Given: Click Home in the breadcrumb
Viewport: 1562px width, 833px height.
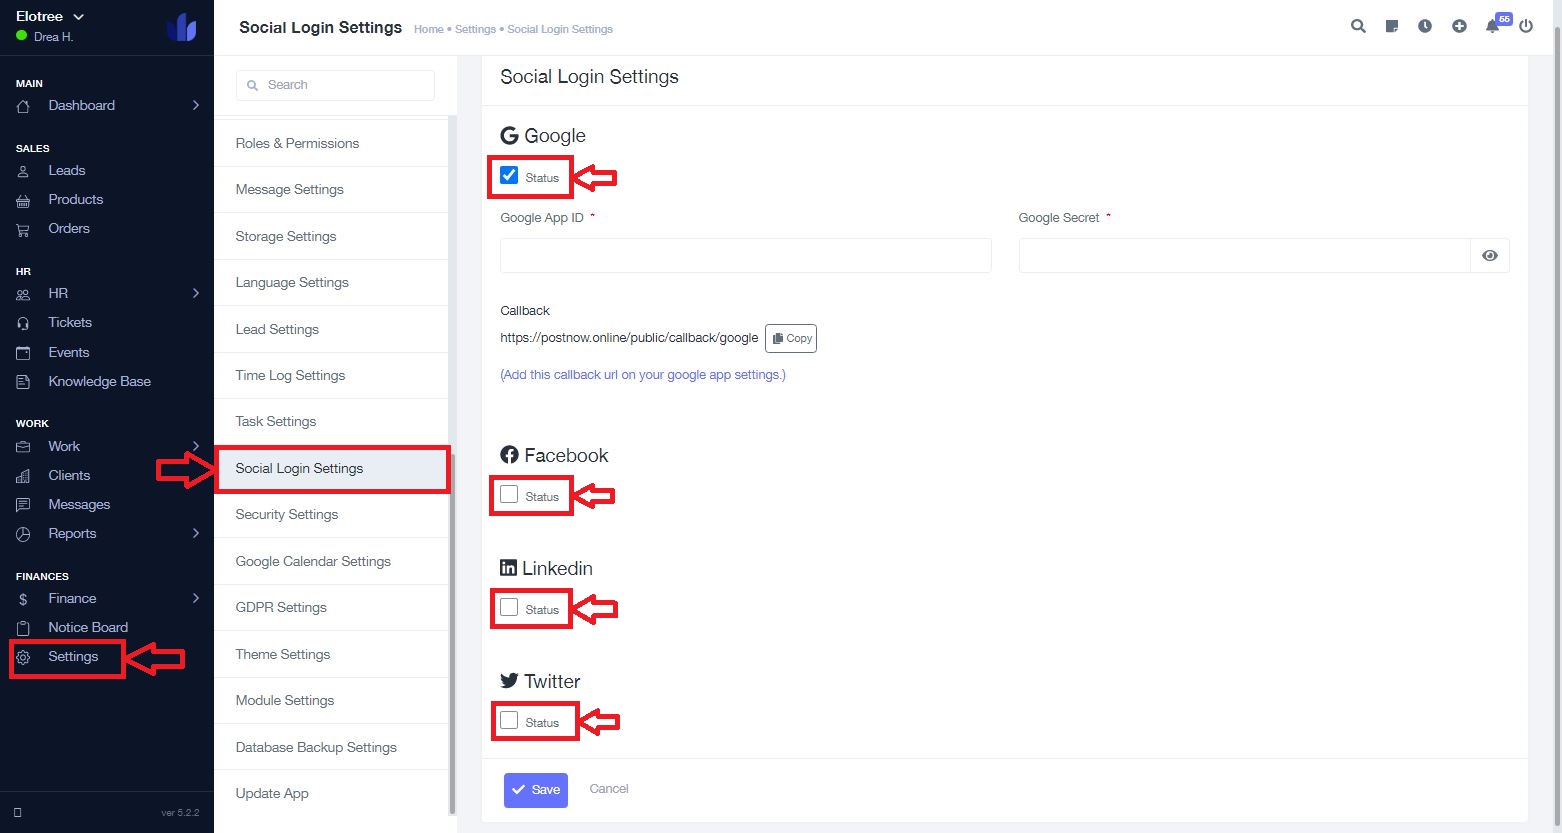Looking at the screenshot, I should 428,29.
